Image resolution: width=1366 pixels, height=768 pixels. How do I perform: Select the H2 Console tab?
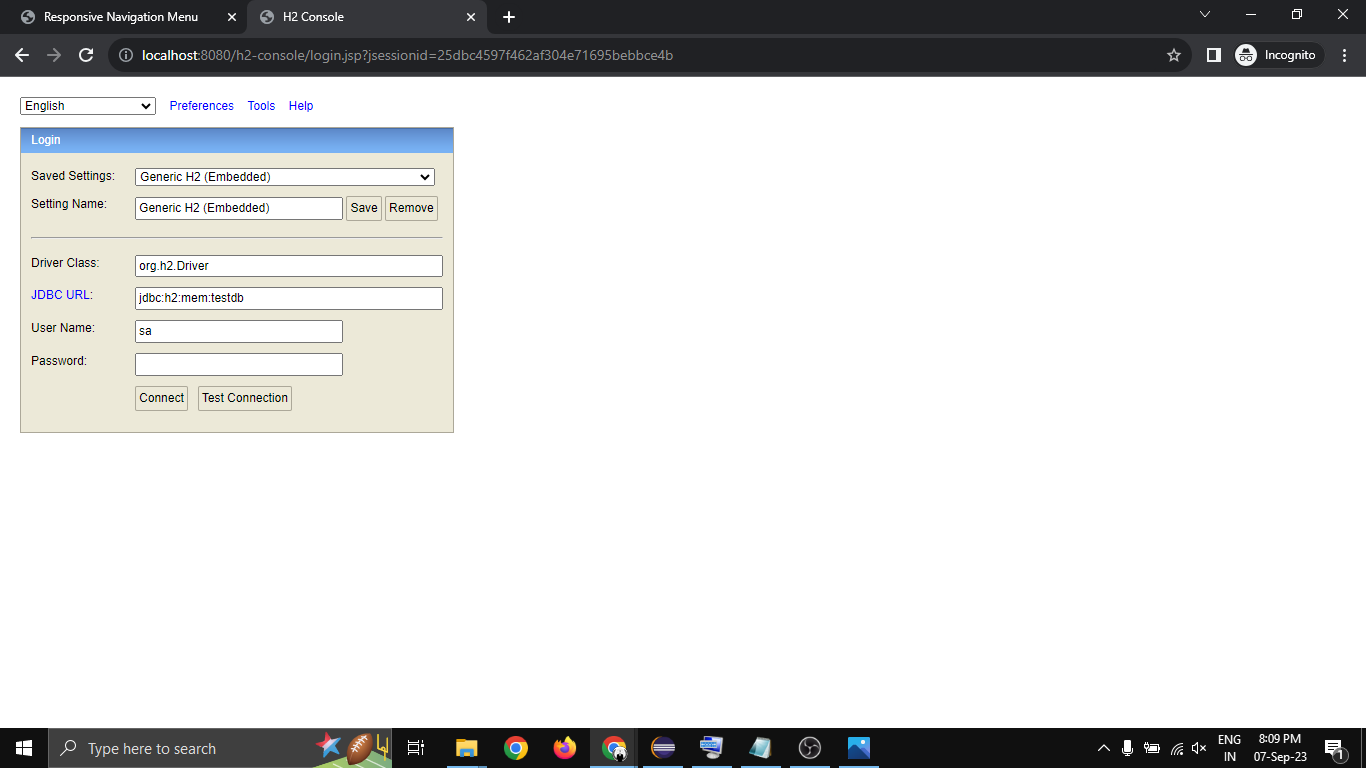coord(366,17)
